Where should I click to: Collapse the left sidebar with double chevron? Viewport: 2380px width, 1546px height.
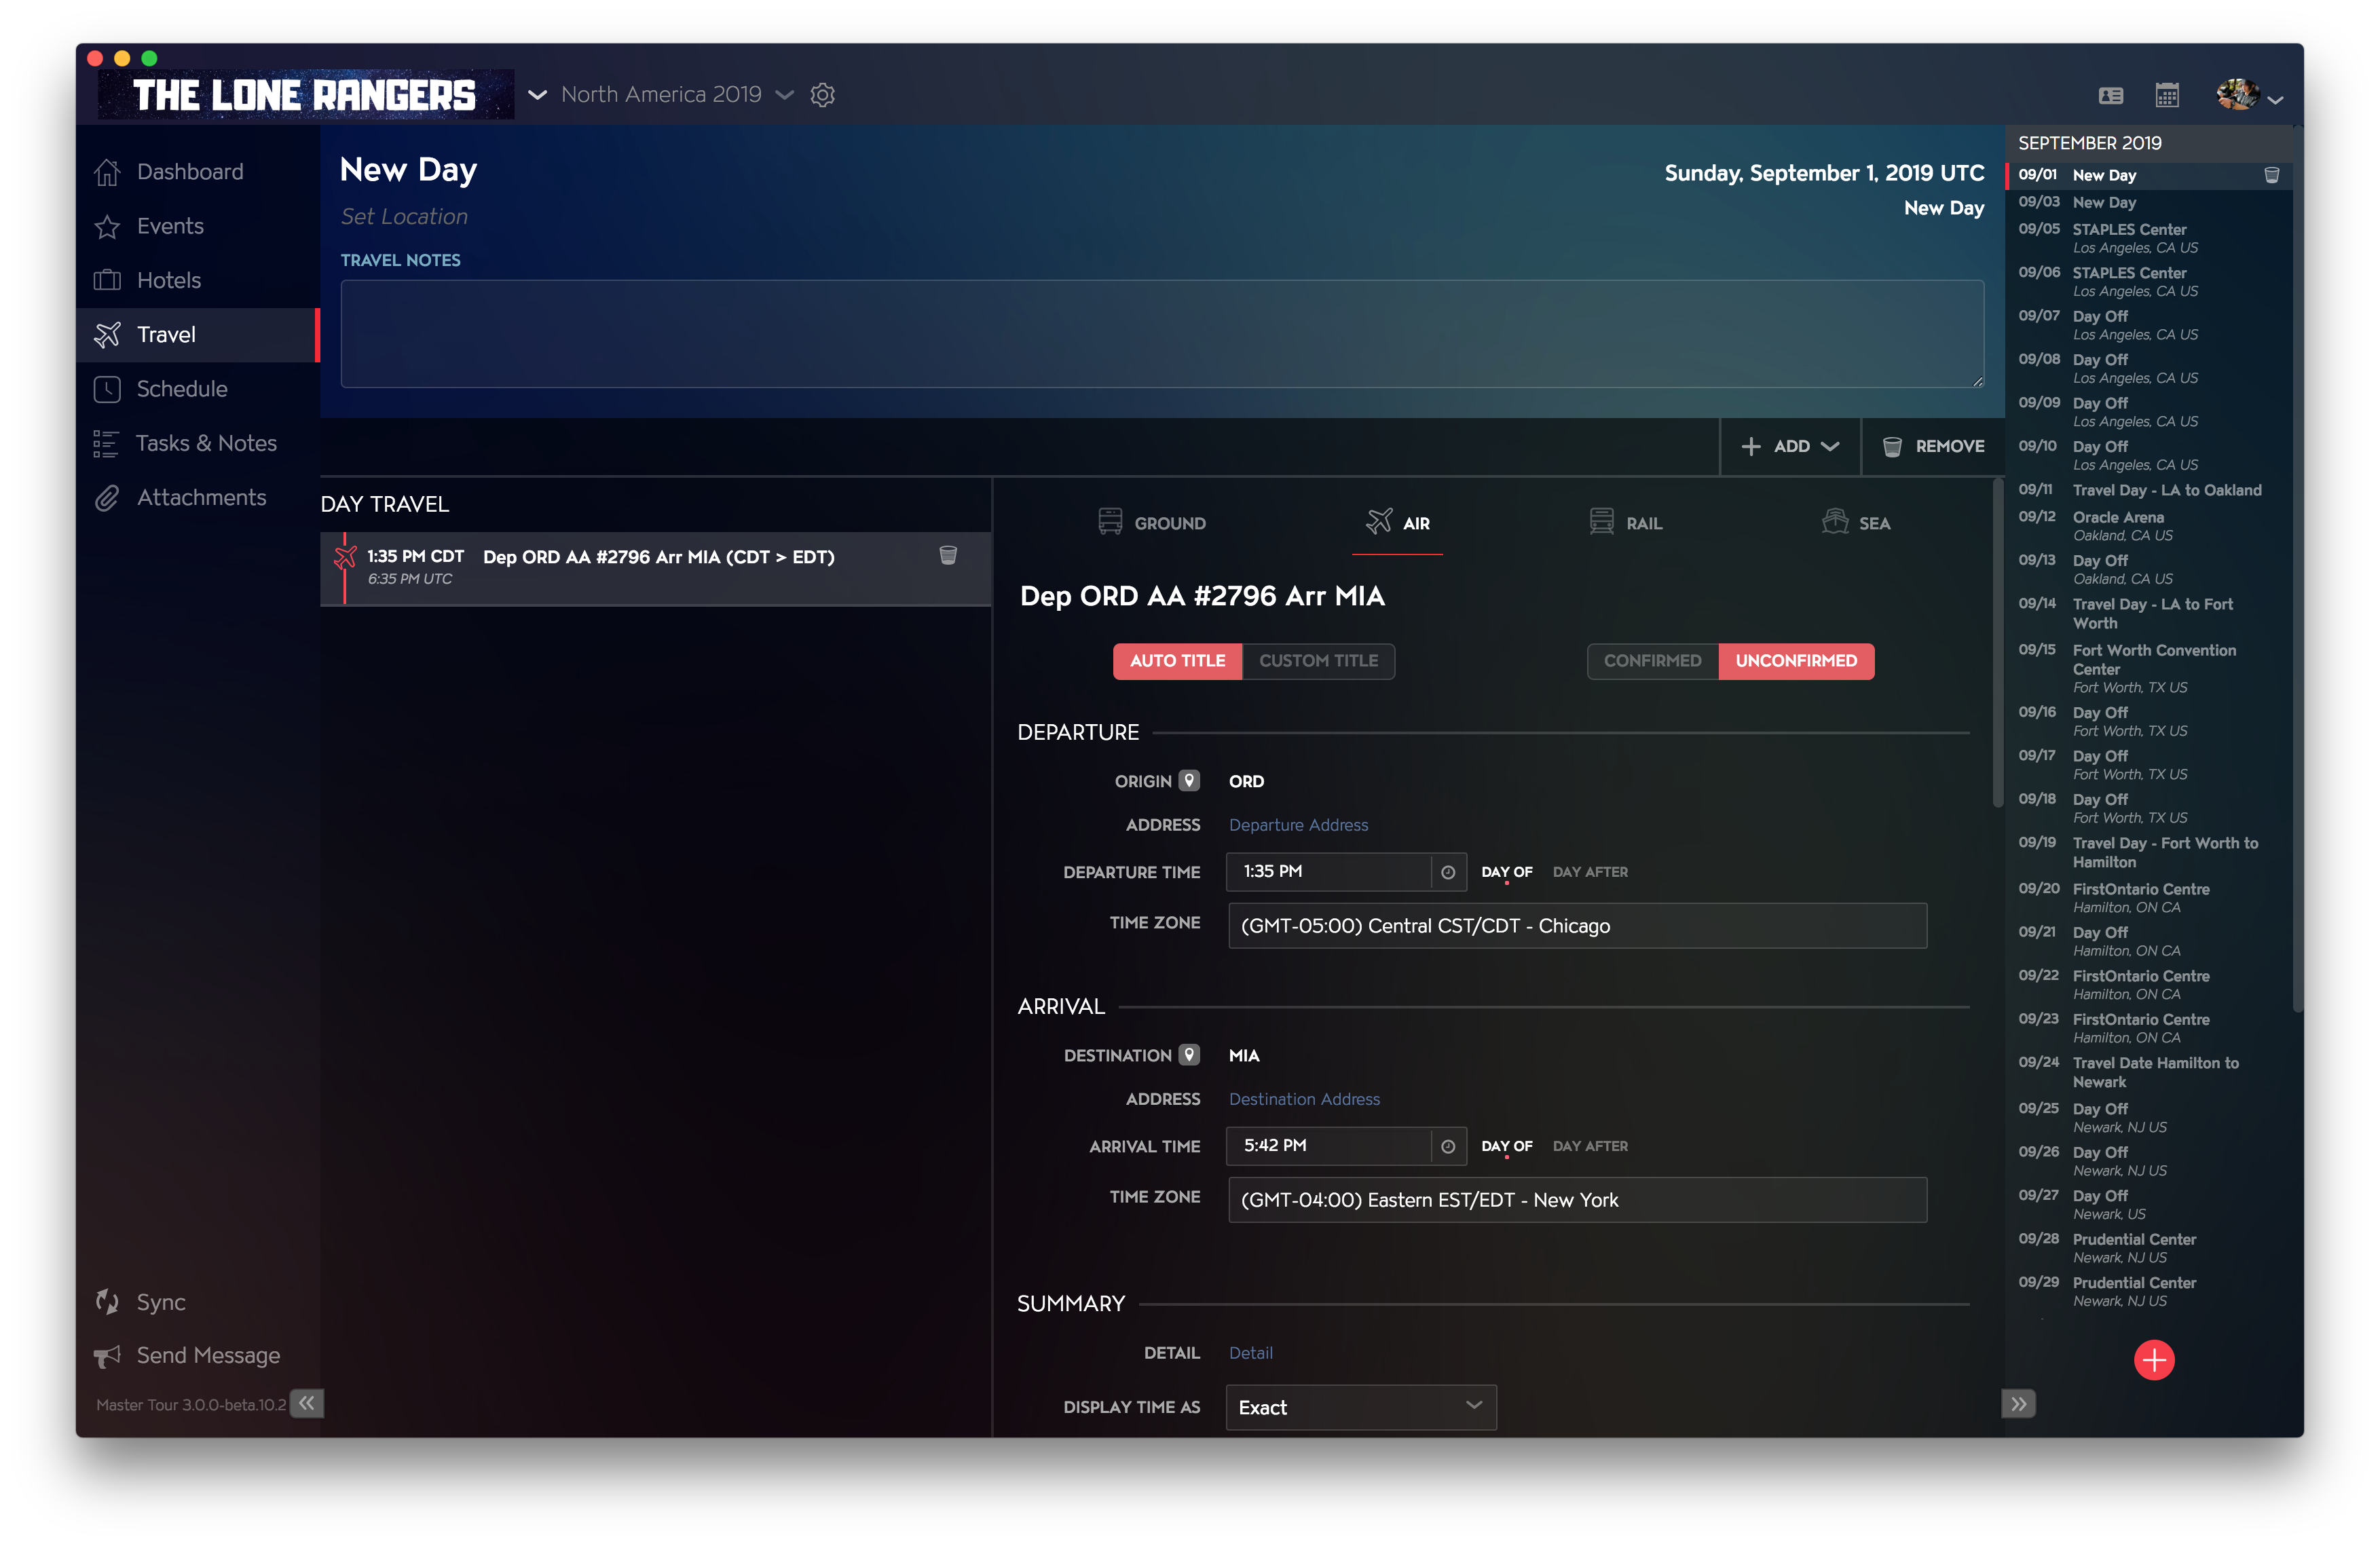point(307,1403)
